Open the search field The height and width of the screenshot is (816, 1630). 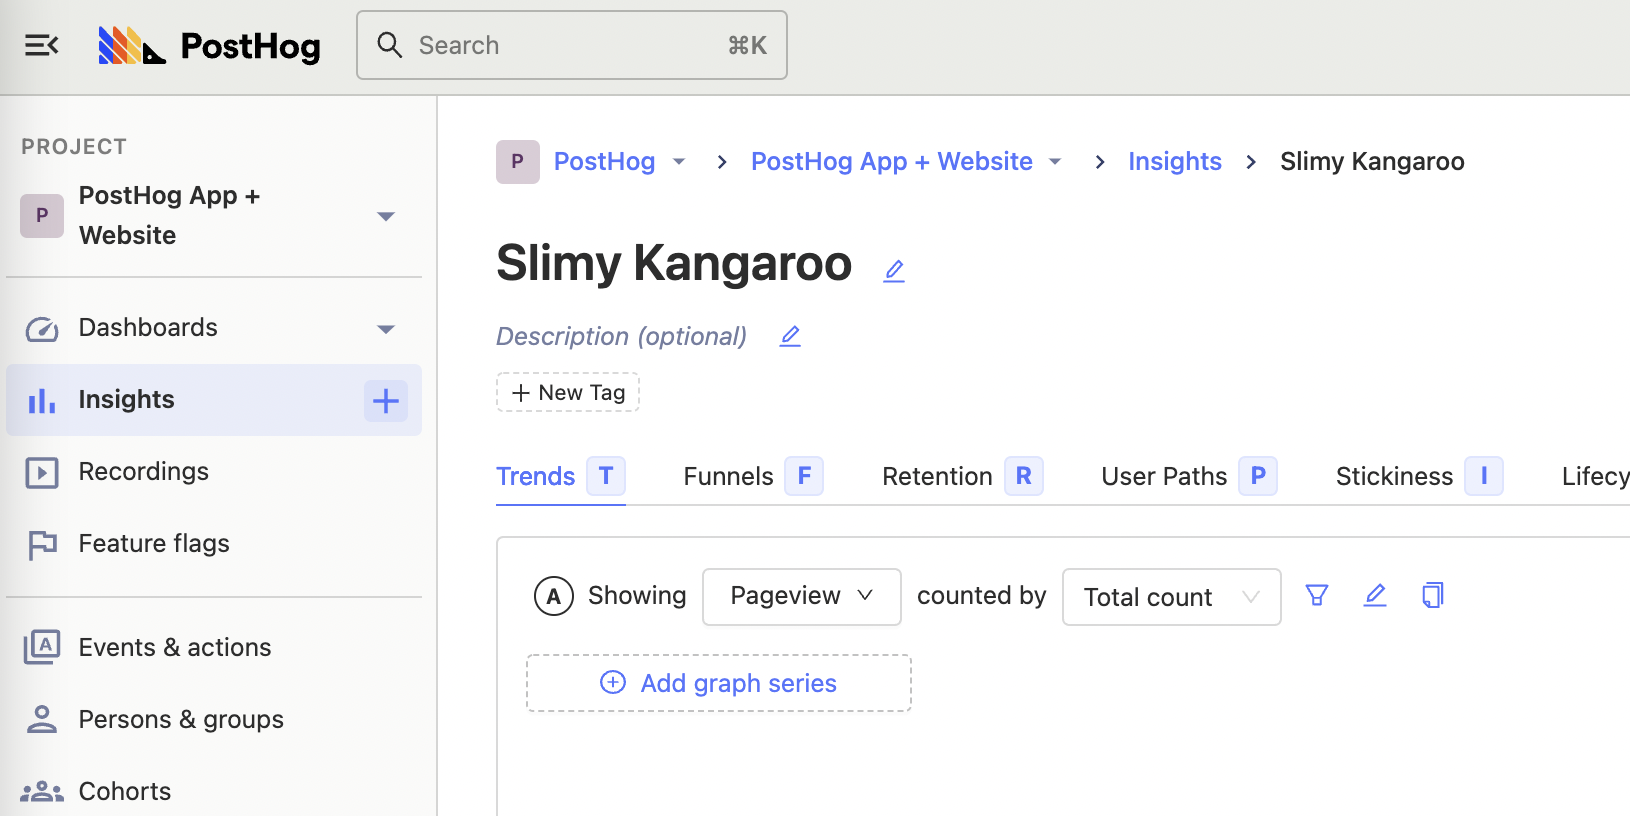click(572, 45)
